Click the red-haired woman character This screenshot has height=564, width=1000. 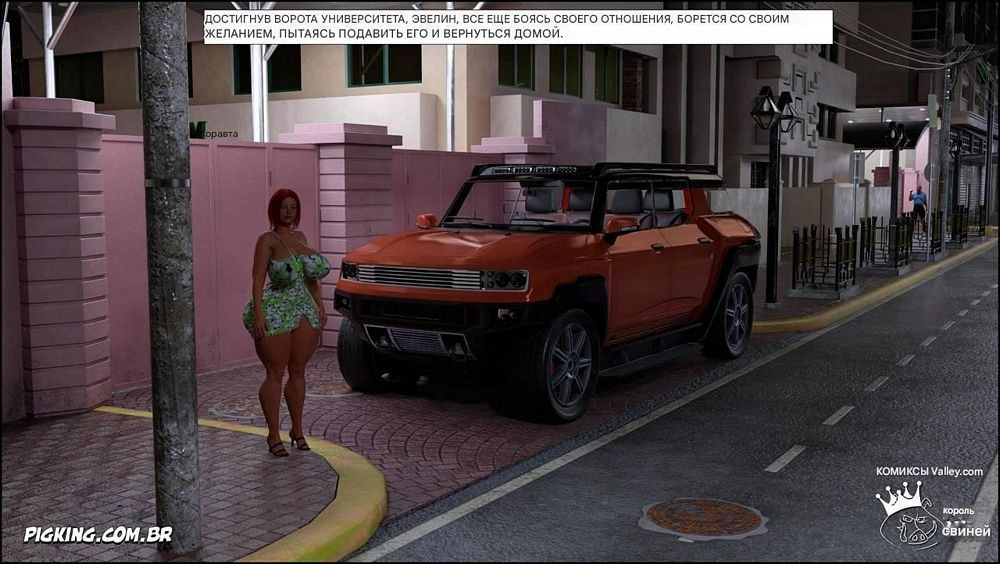pyautogui.click(x=287, y=310)
